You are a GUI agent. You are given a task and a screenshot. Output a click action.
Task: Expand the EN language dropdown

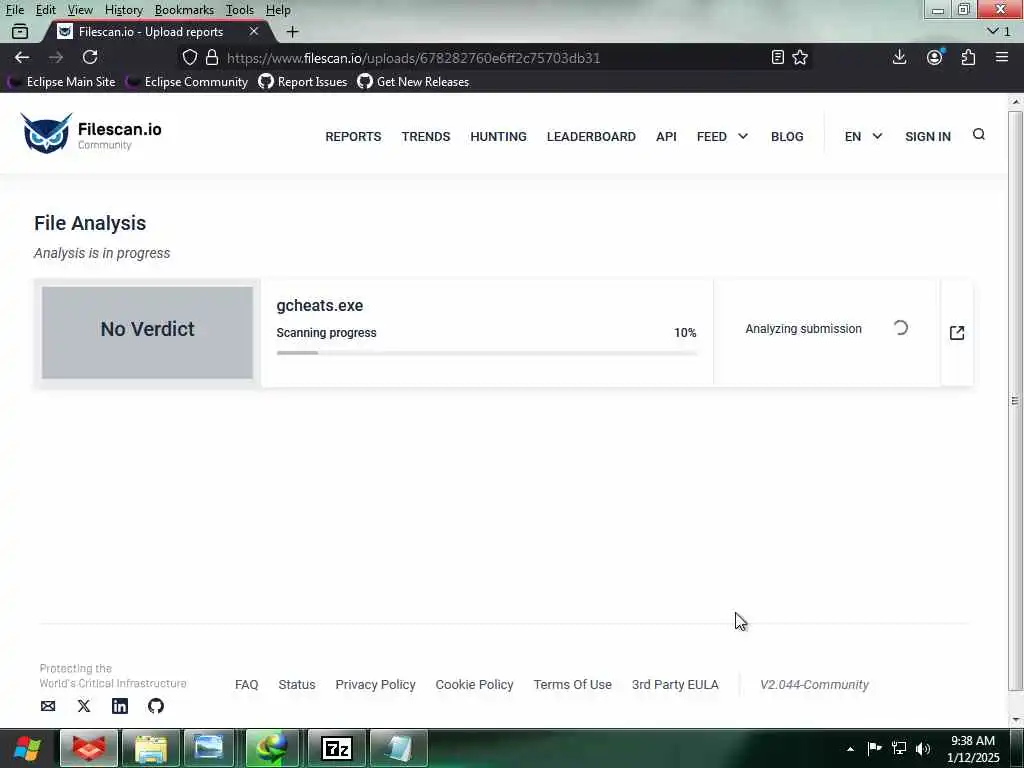pyautogui.click(x=863, y=136)
